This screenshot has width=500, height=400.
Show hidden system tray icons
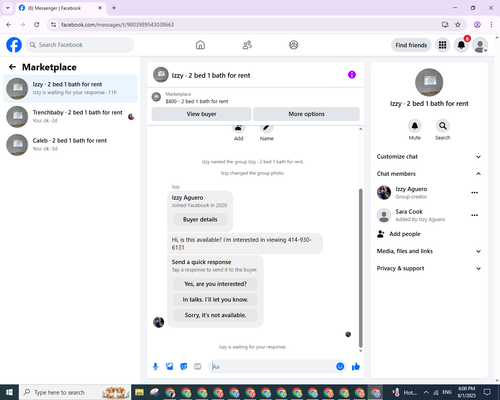pyautogui.click(x=426, y=392)
